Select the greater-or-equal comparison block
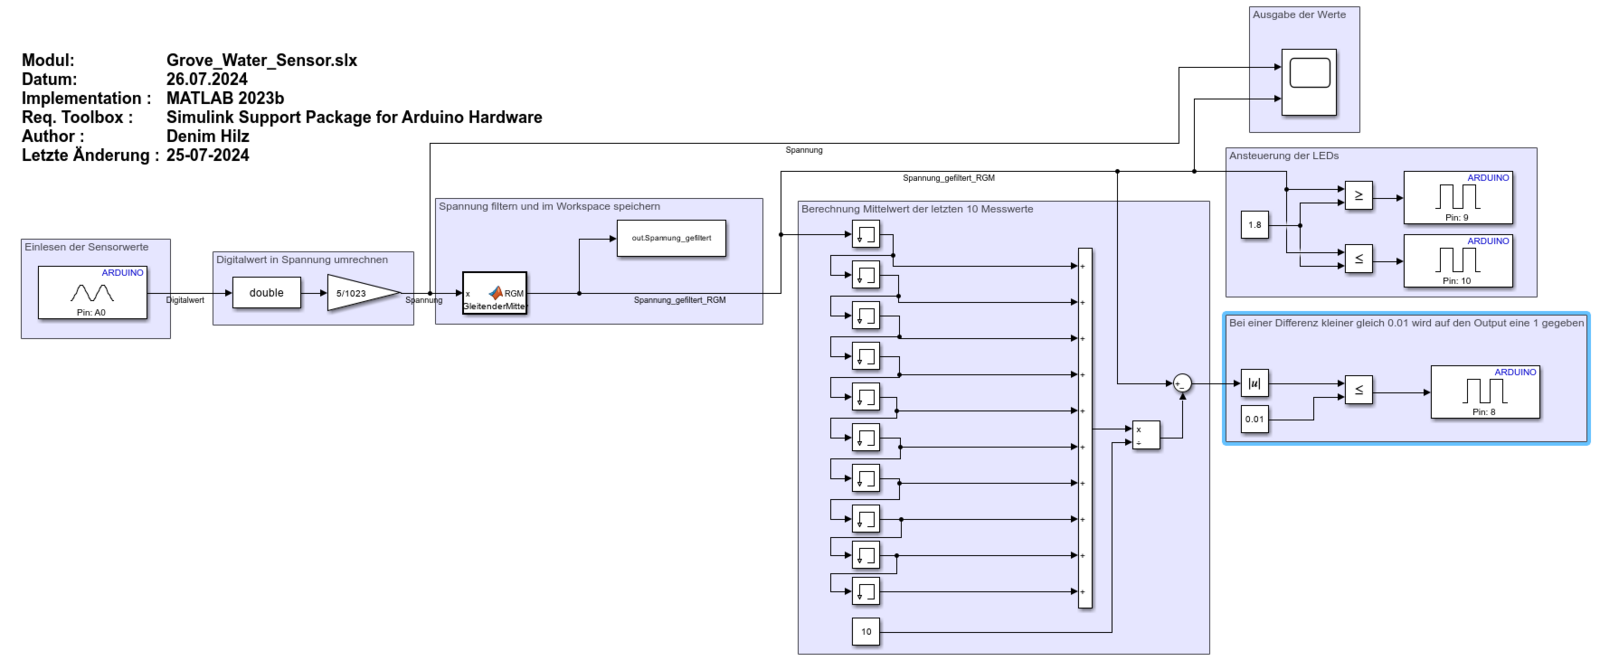The height and width of the screenshot is (670, 1600). 1358,196
